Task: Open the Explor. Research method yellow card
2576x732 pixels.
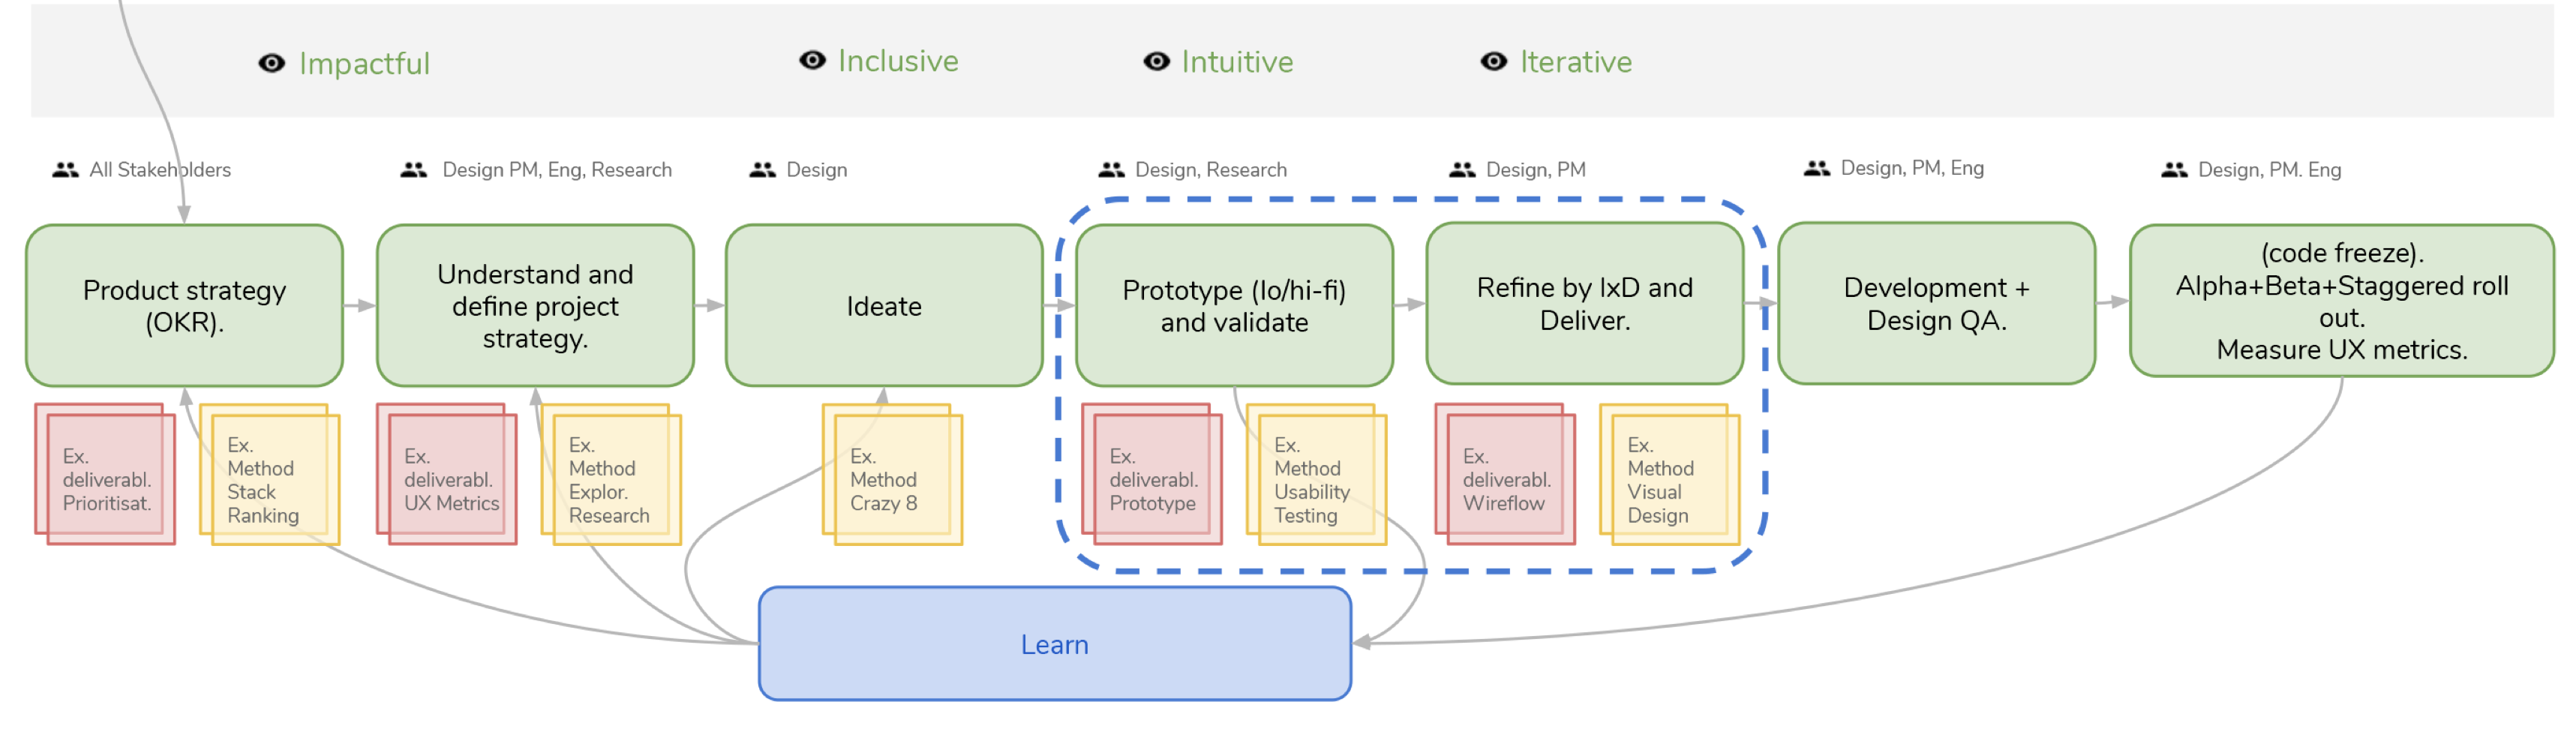Action: click(x=611, y=475)
